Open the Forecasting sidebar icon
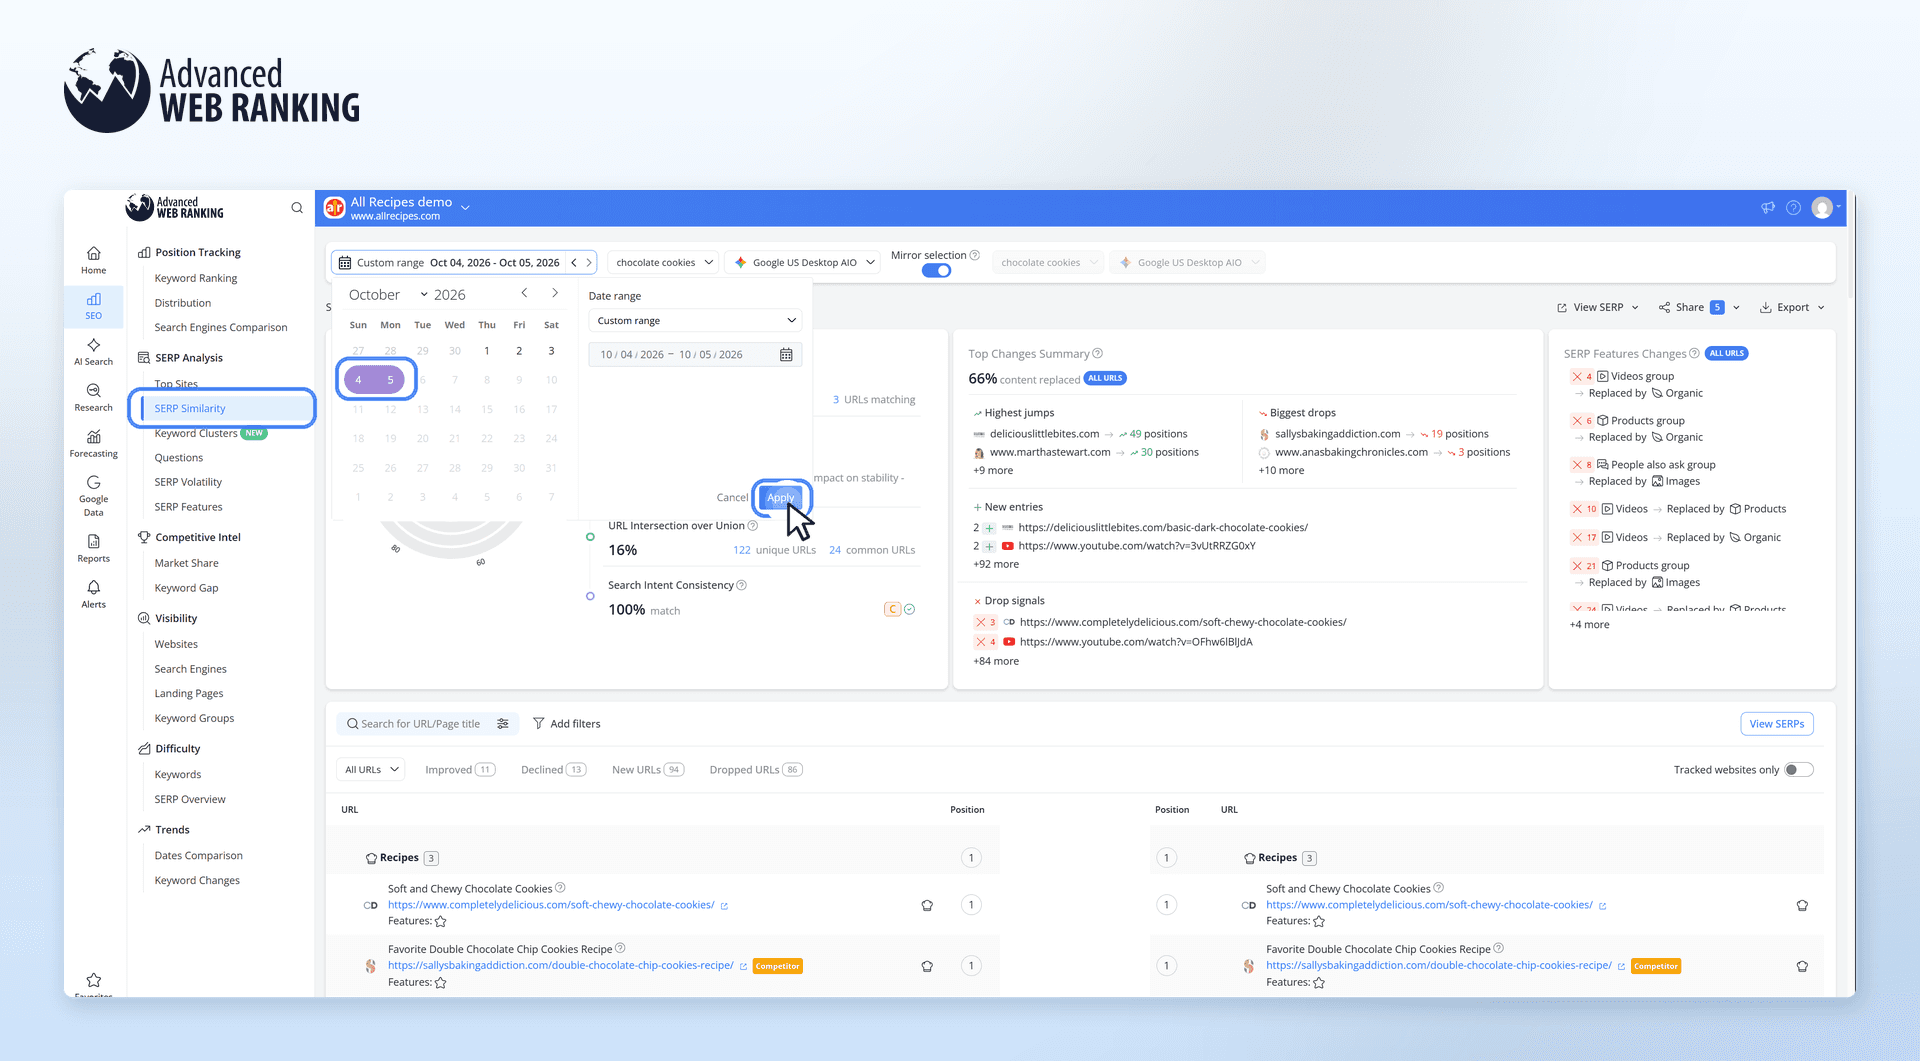This screenshot has height=1061, width=1920. click(93, 444)
